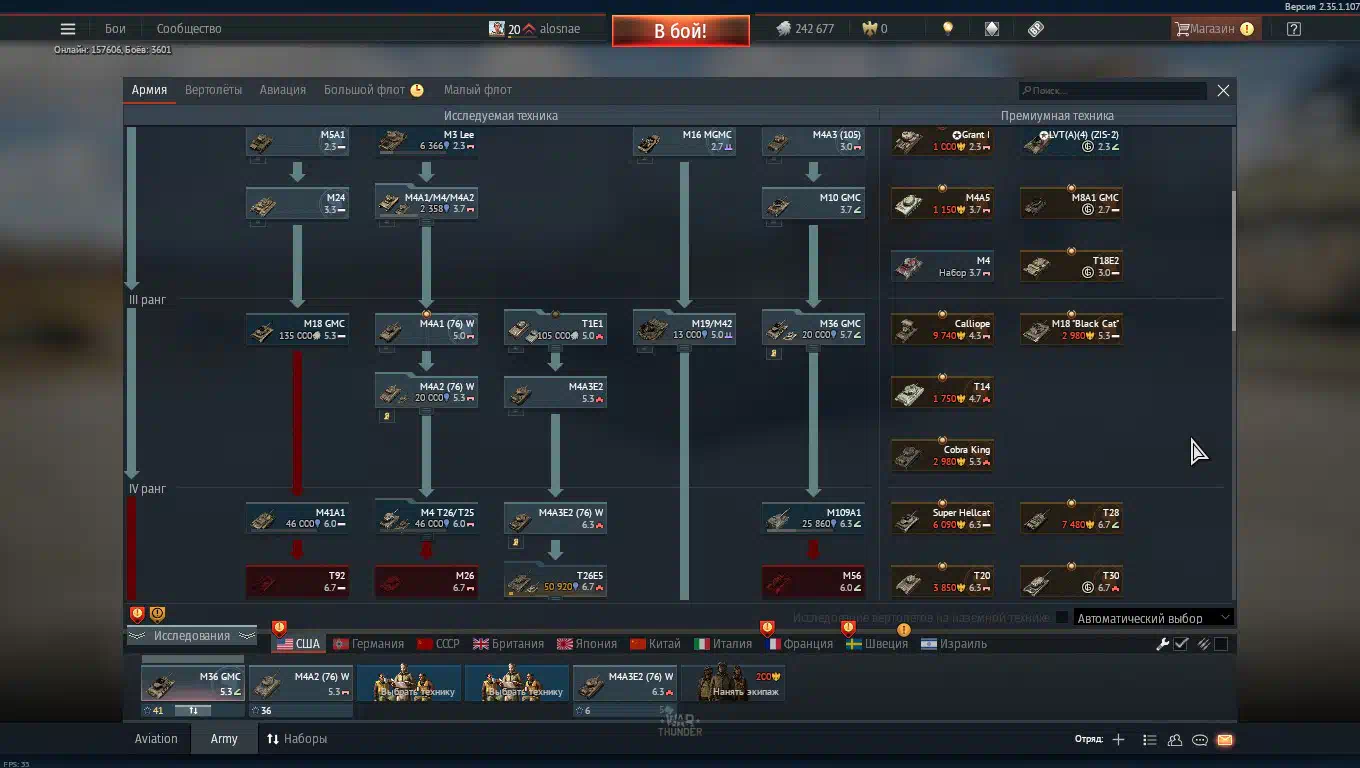This screenshot has width=1360, height=768.
Task: Click the player avatar next to alosnae
Action: pyautogui.click(x=497, y=29)
